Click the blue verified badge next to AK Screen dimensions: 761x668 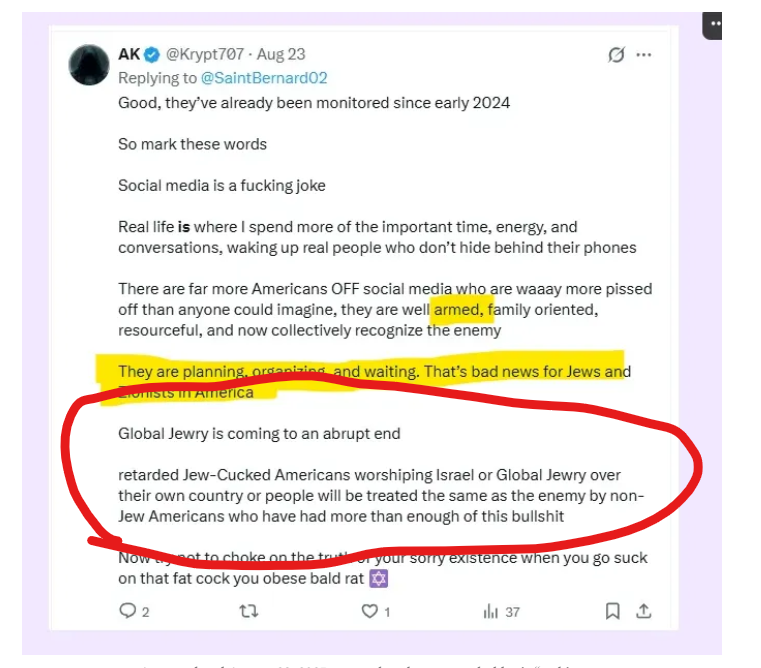click(152, 56)
